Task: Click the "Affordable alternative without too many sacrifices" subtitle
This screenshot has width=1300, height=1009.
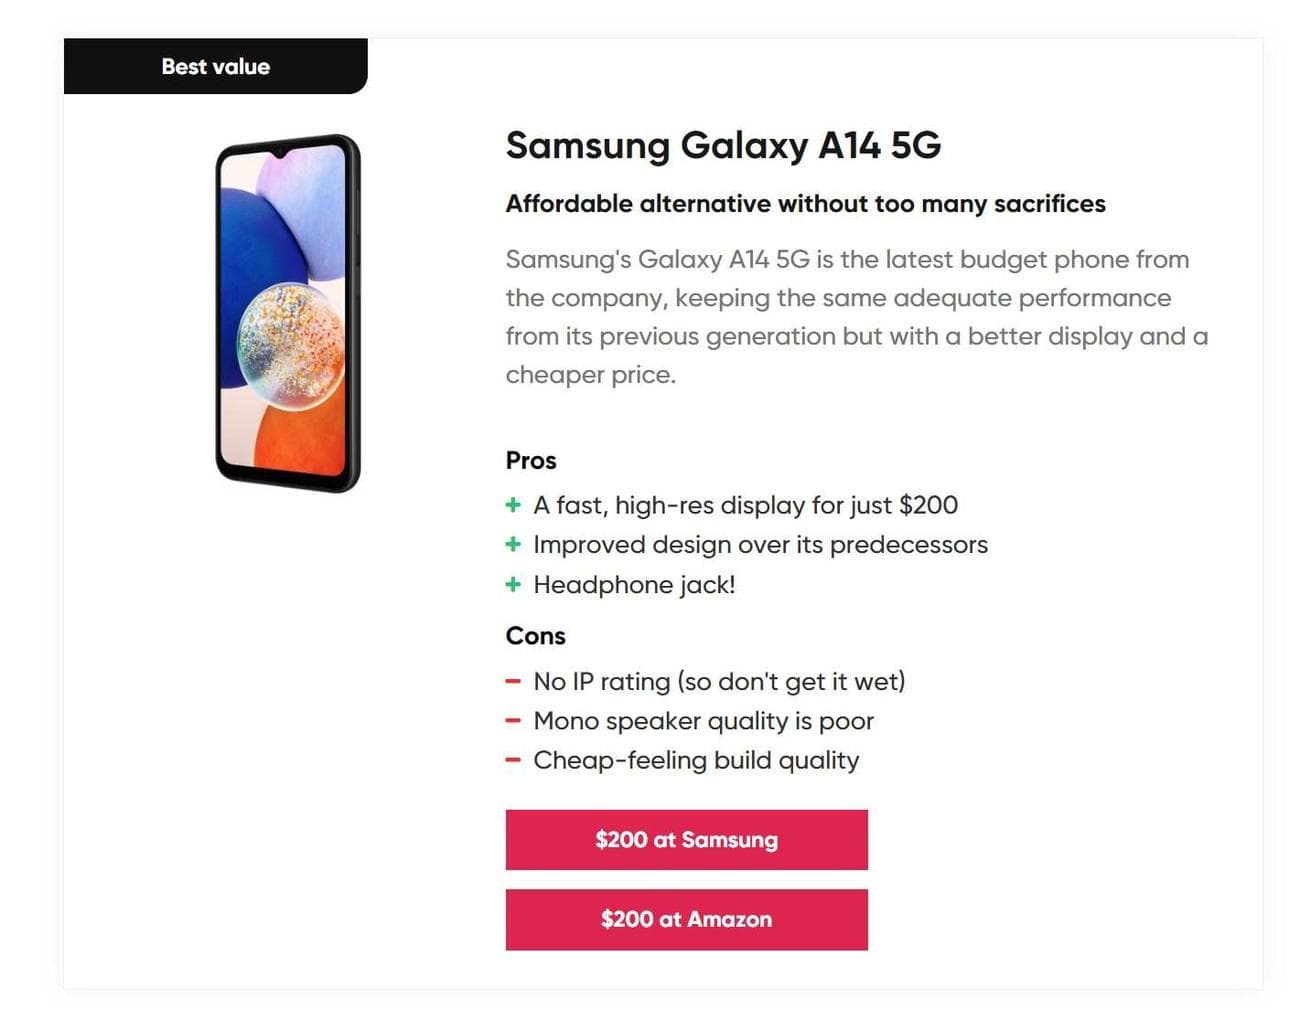Action: (x=805, y=204)
